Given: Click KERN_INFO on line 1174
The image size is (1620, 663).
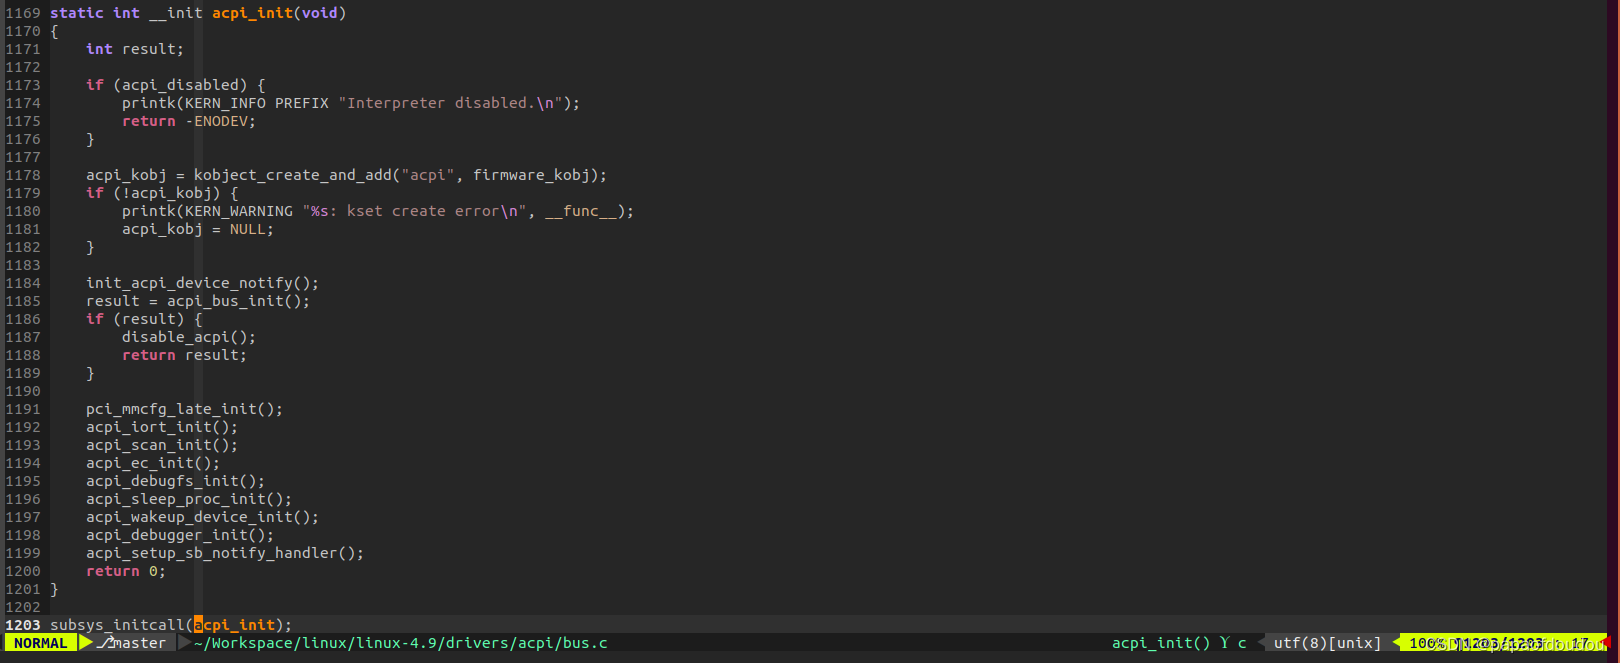Looking at the screenshot, I should coord(225,103).
